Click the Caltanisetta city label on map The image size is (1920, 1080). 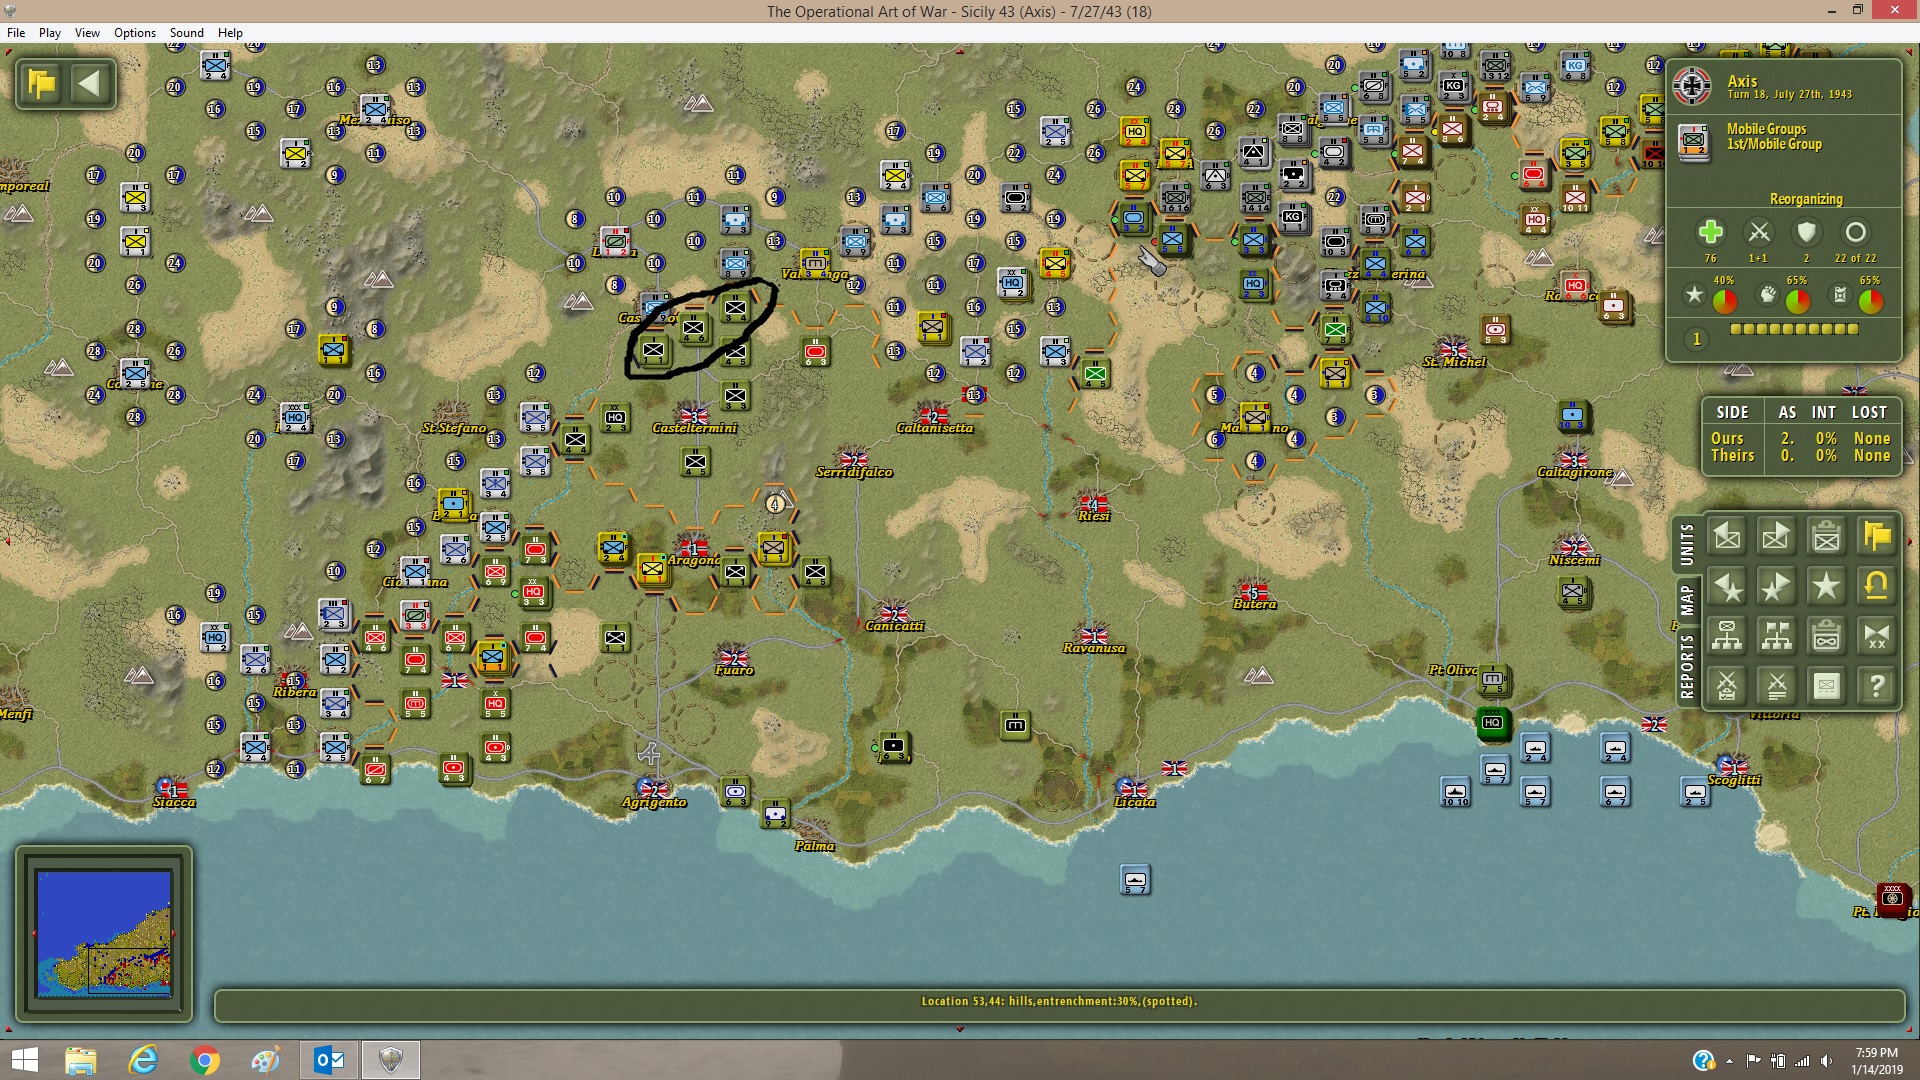(934, 428)
